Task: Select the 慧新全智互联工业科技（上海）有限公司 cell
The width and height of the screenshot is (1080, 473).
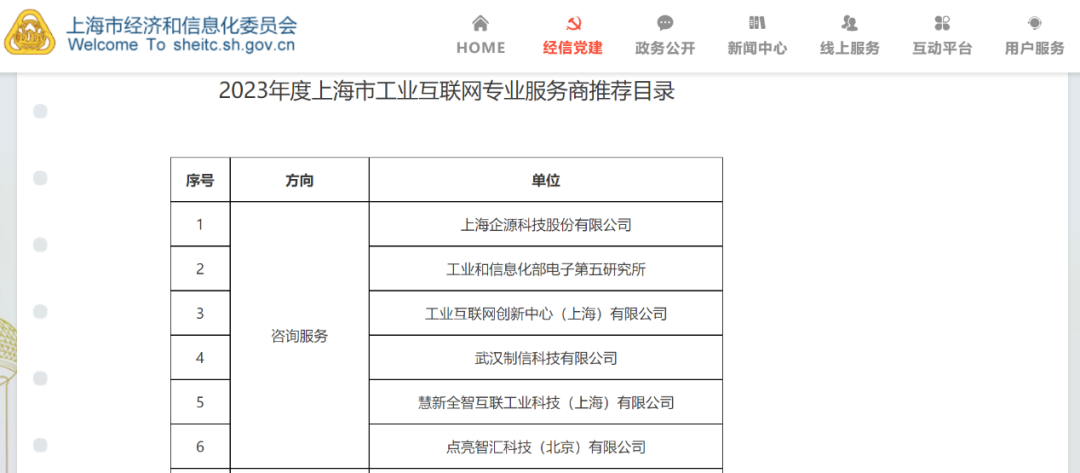Action: 546,402
